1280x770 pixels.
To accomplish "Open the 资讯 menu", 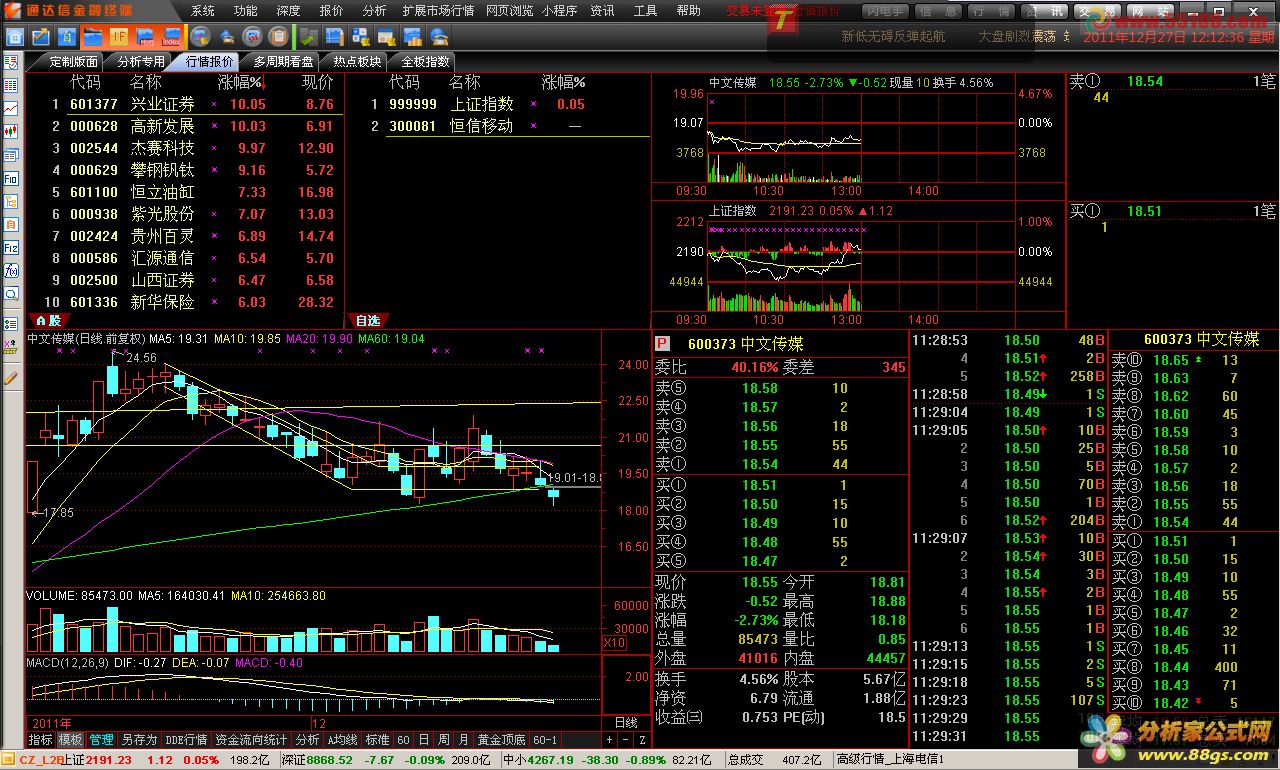I will 602,10.
